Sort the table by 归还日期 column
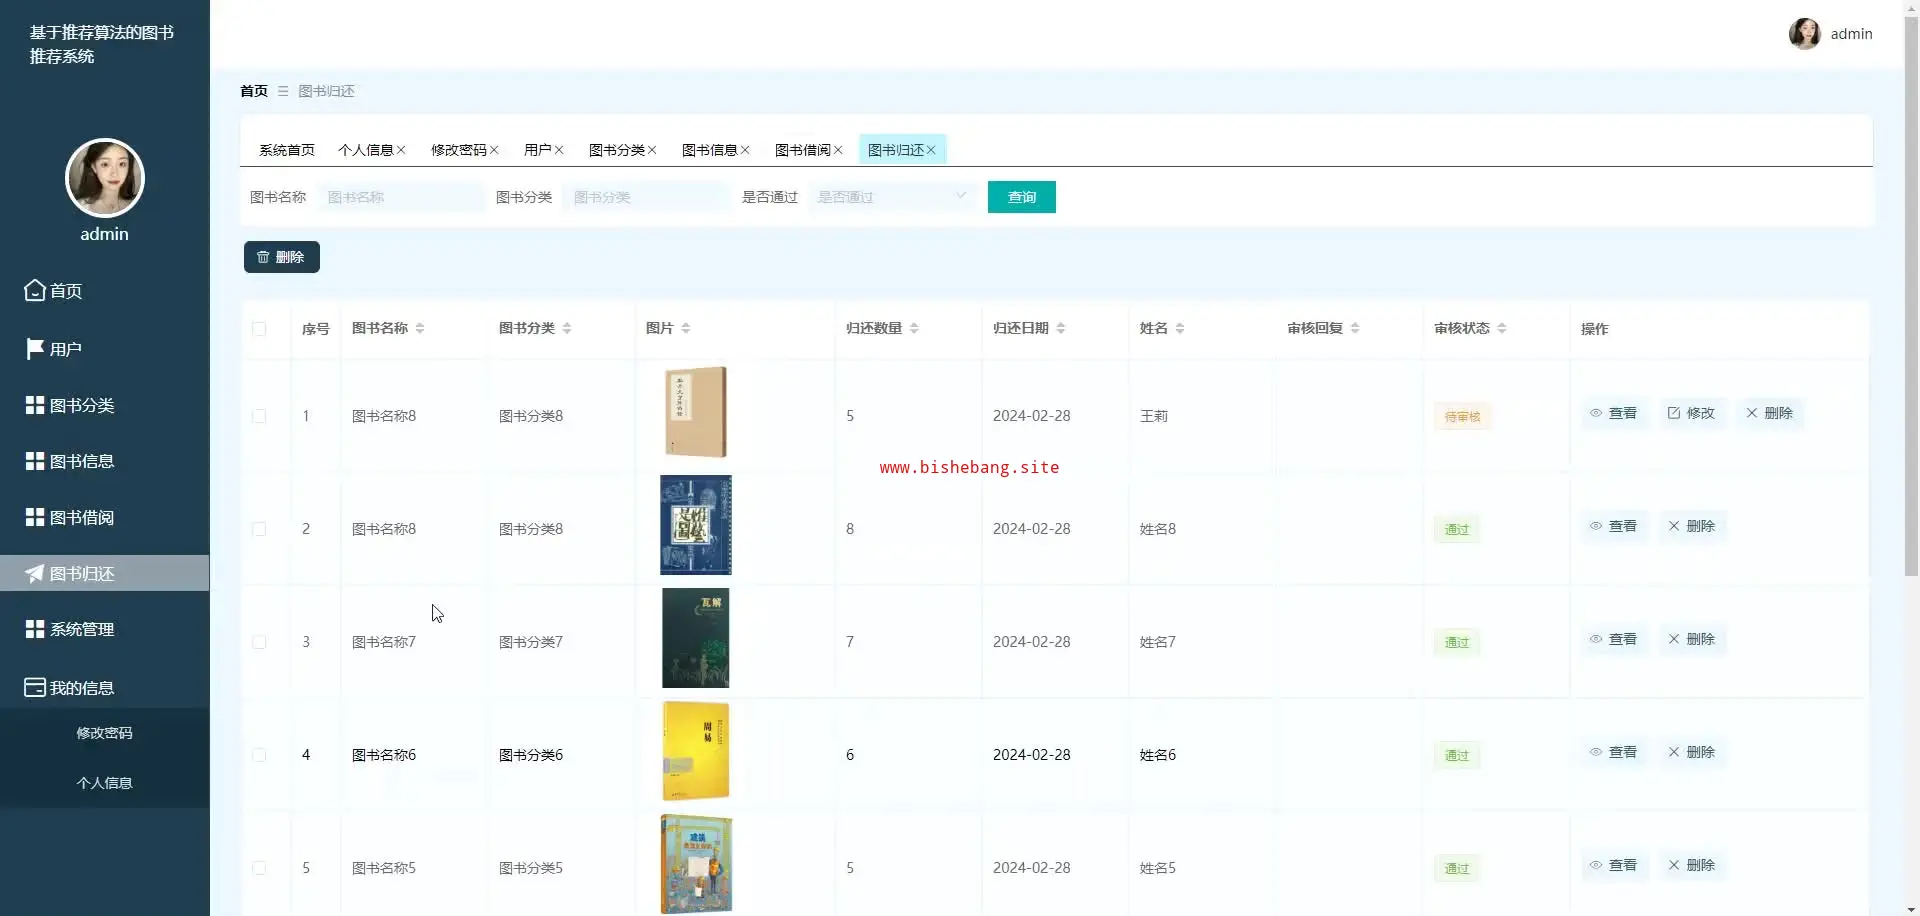This screenshot has height=916, width=1920. click(x=1061, y=328)
